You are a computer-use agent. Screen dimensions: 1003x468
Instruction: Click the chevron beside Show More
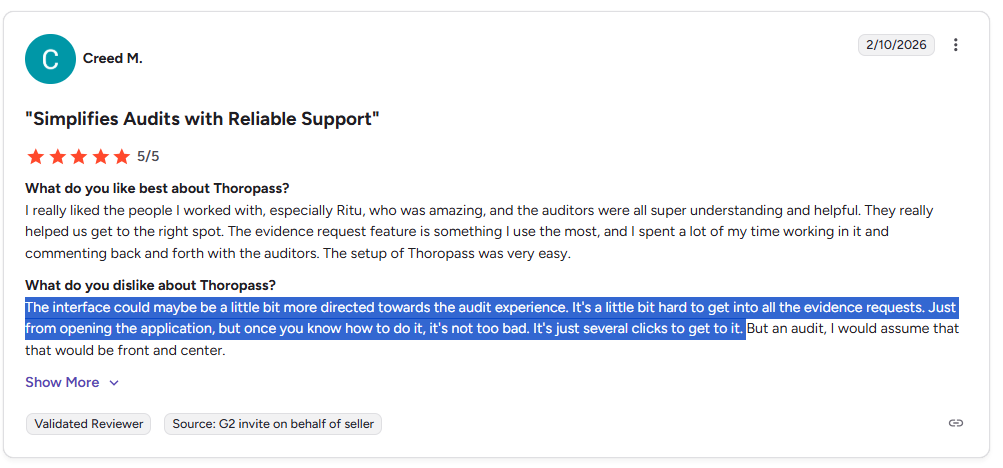114,383
